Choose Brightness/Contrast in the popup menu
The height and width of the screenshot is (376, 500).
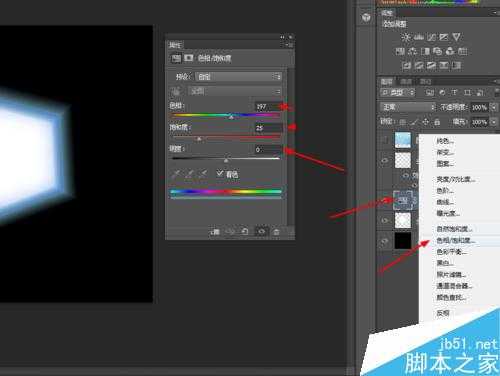point(456,179)
